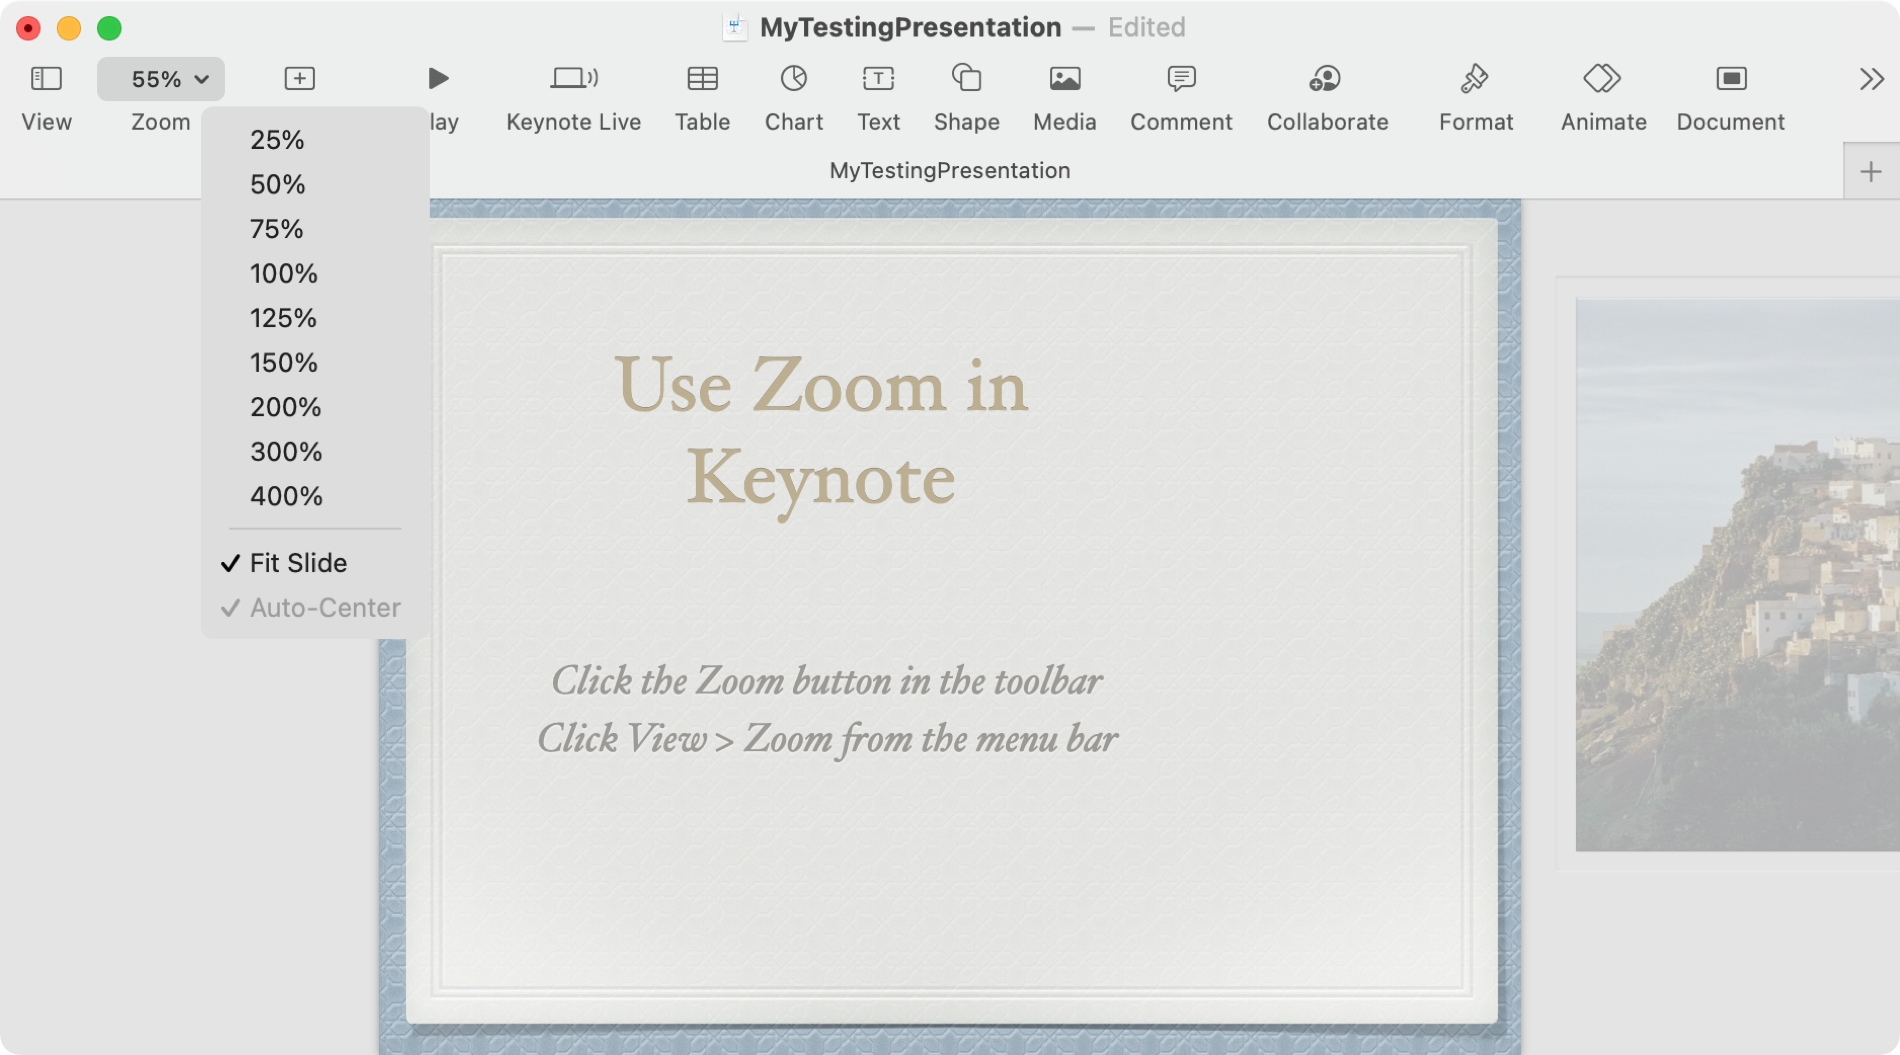Viewport: 1900px width, 1055px height.
Task: Show the Animate inspector
Action: pyautogui.click(x=1602, y=78)
